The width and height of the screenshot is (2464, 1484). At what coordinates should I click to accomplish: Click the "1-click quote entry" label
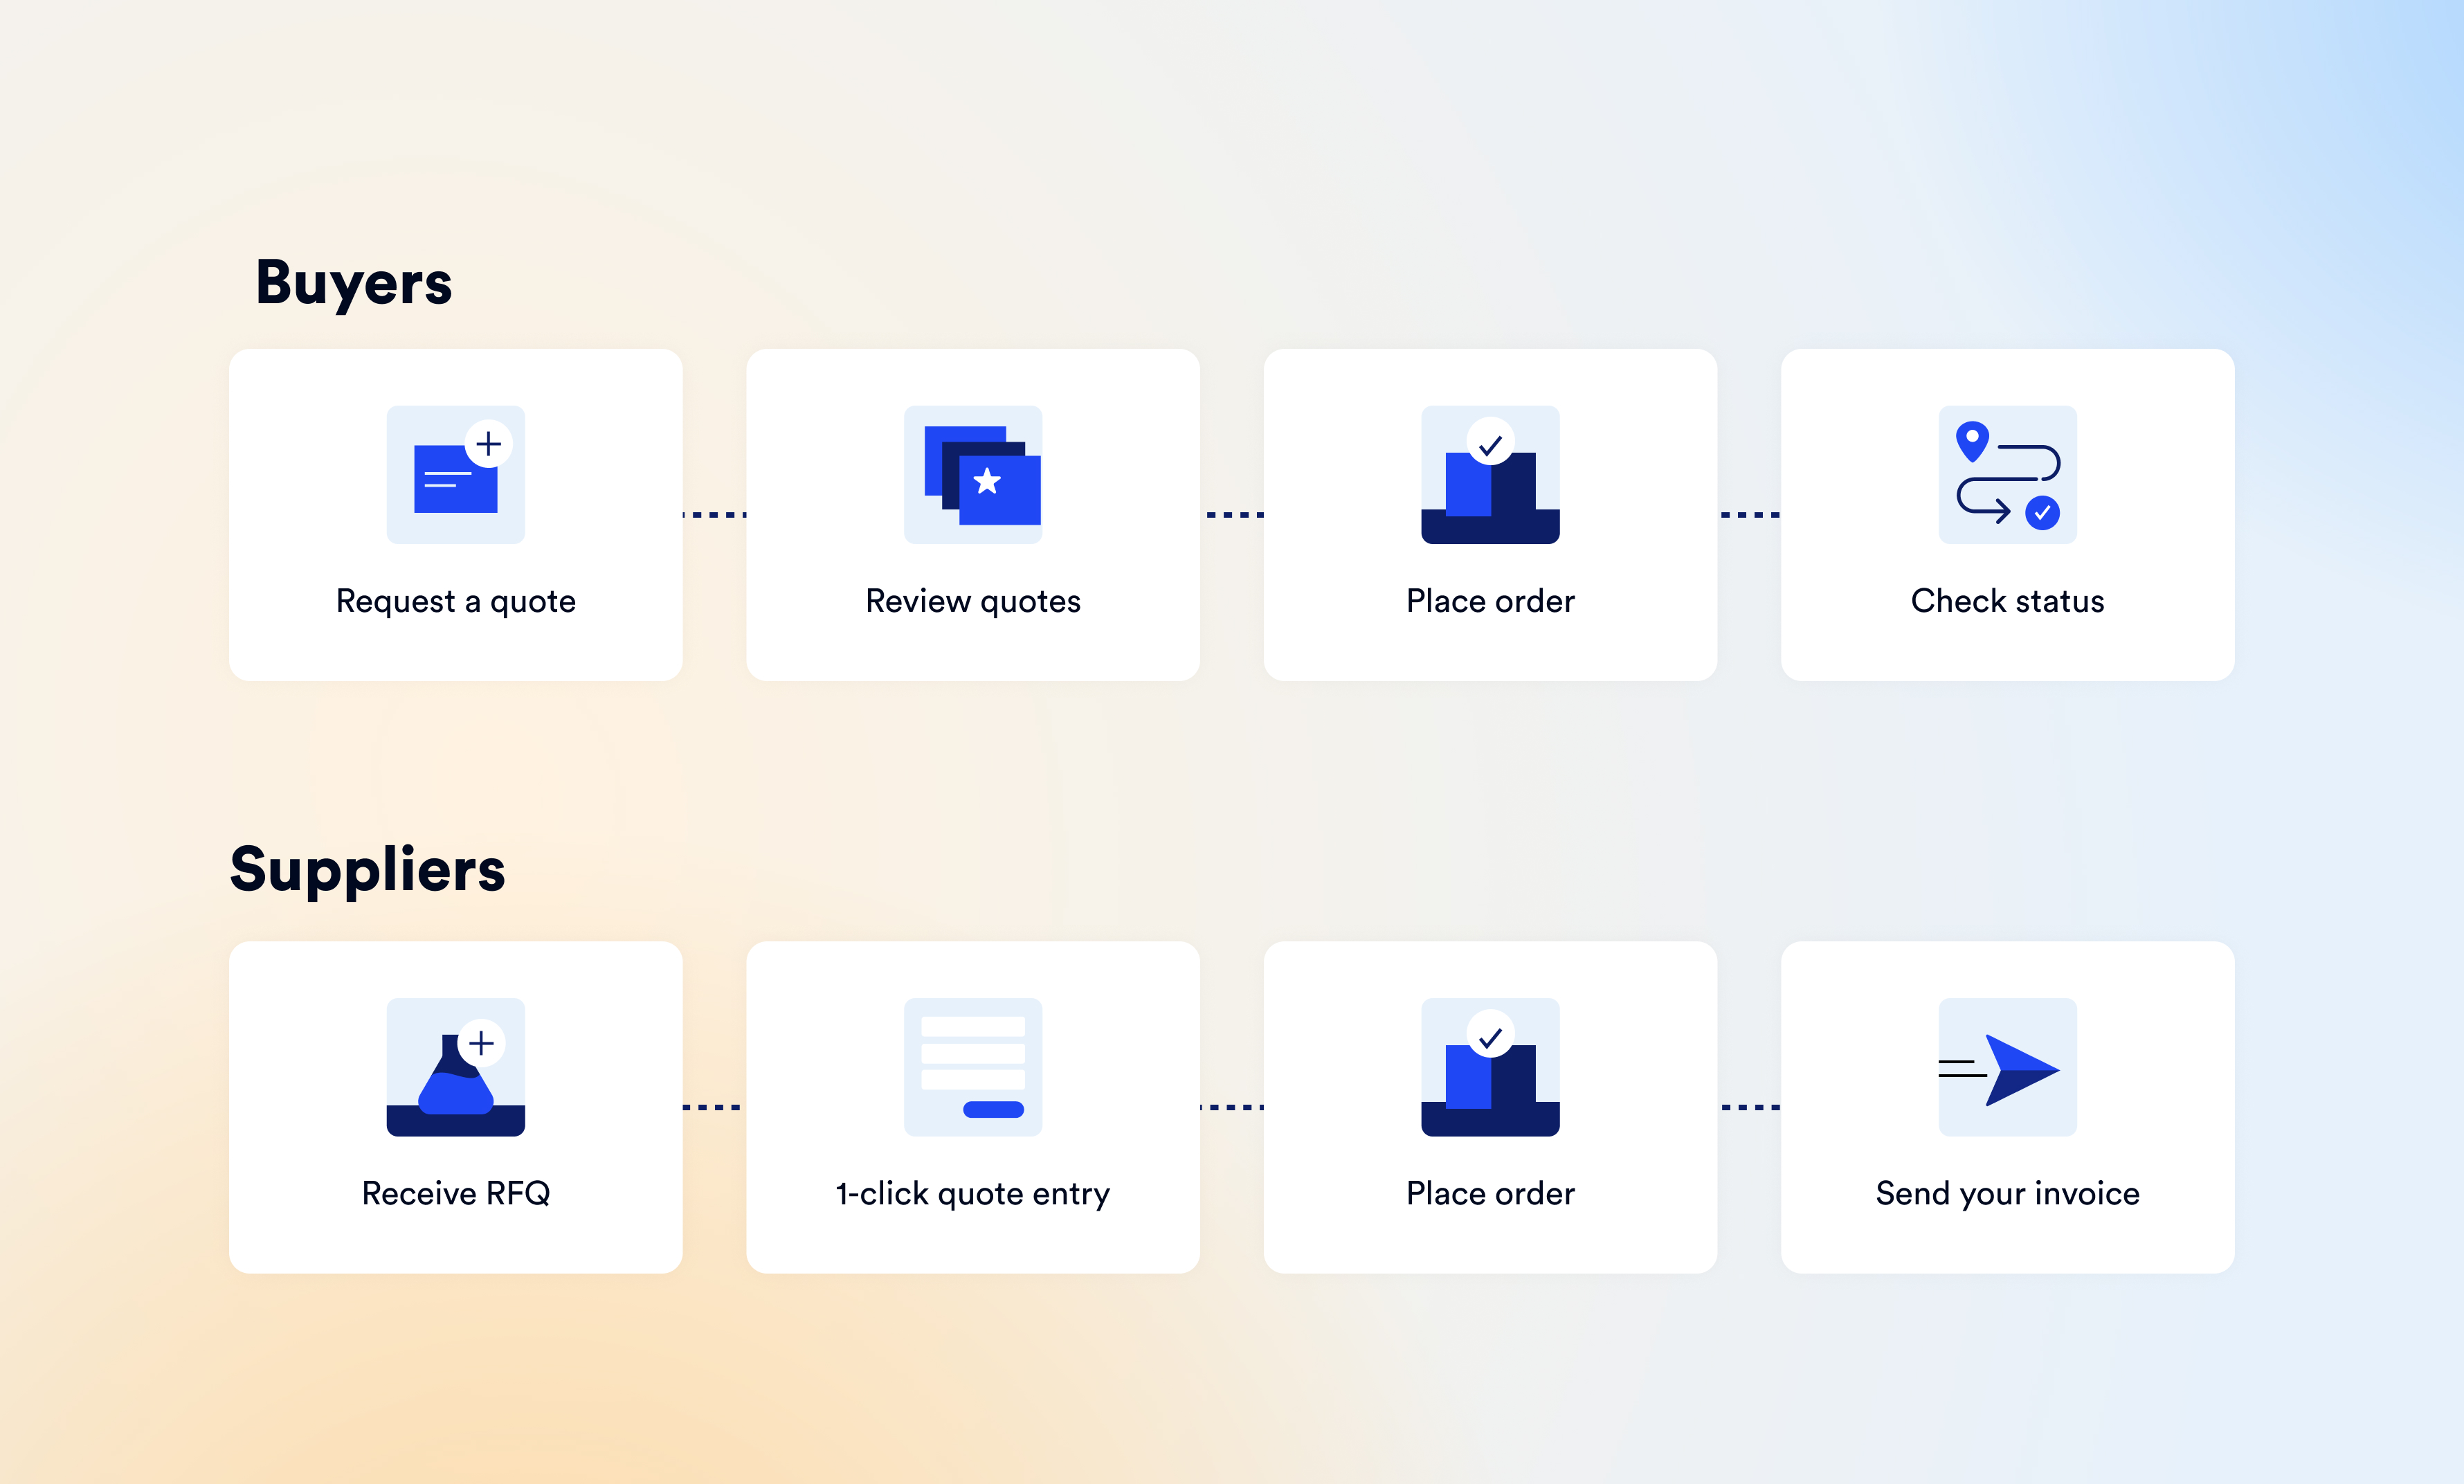973,1193
